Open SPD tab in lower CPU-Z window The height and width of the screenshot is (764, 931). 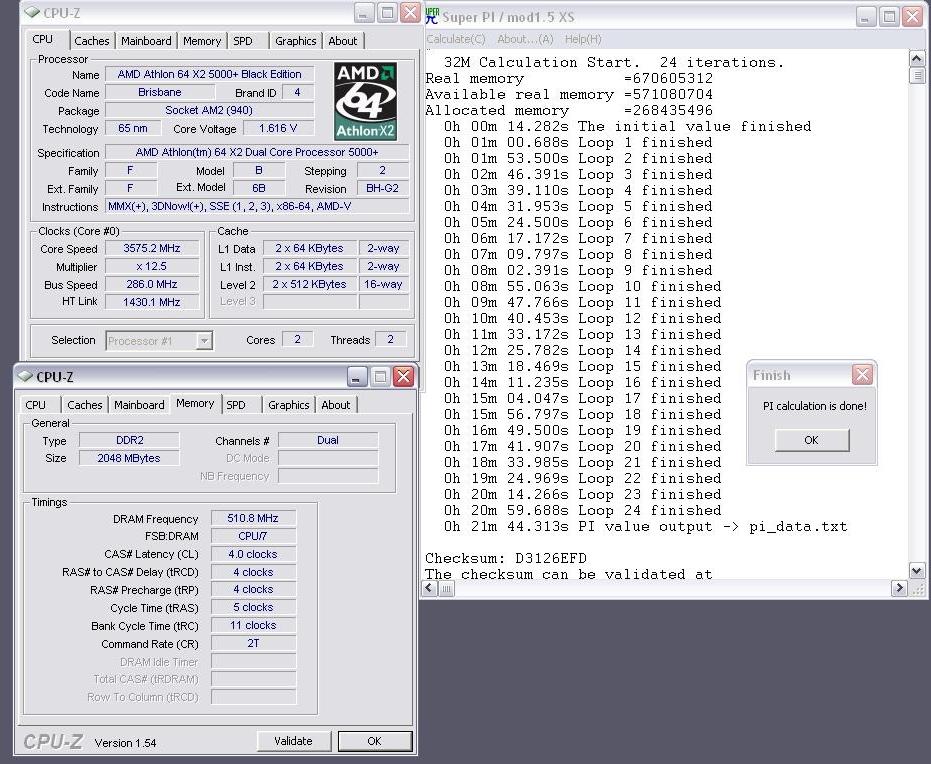[x=236, y=405]
